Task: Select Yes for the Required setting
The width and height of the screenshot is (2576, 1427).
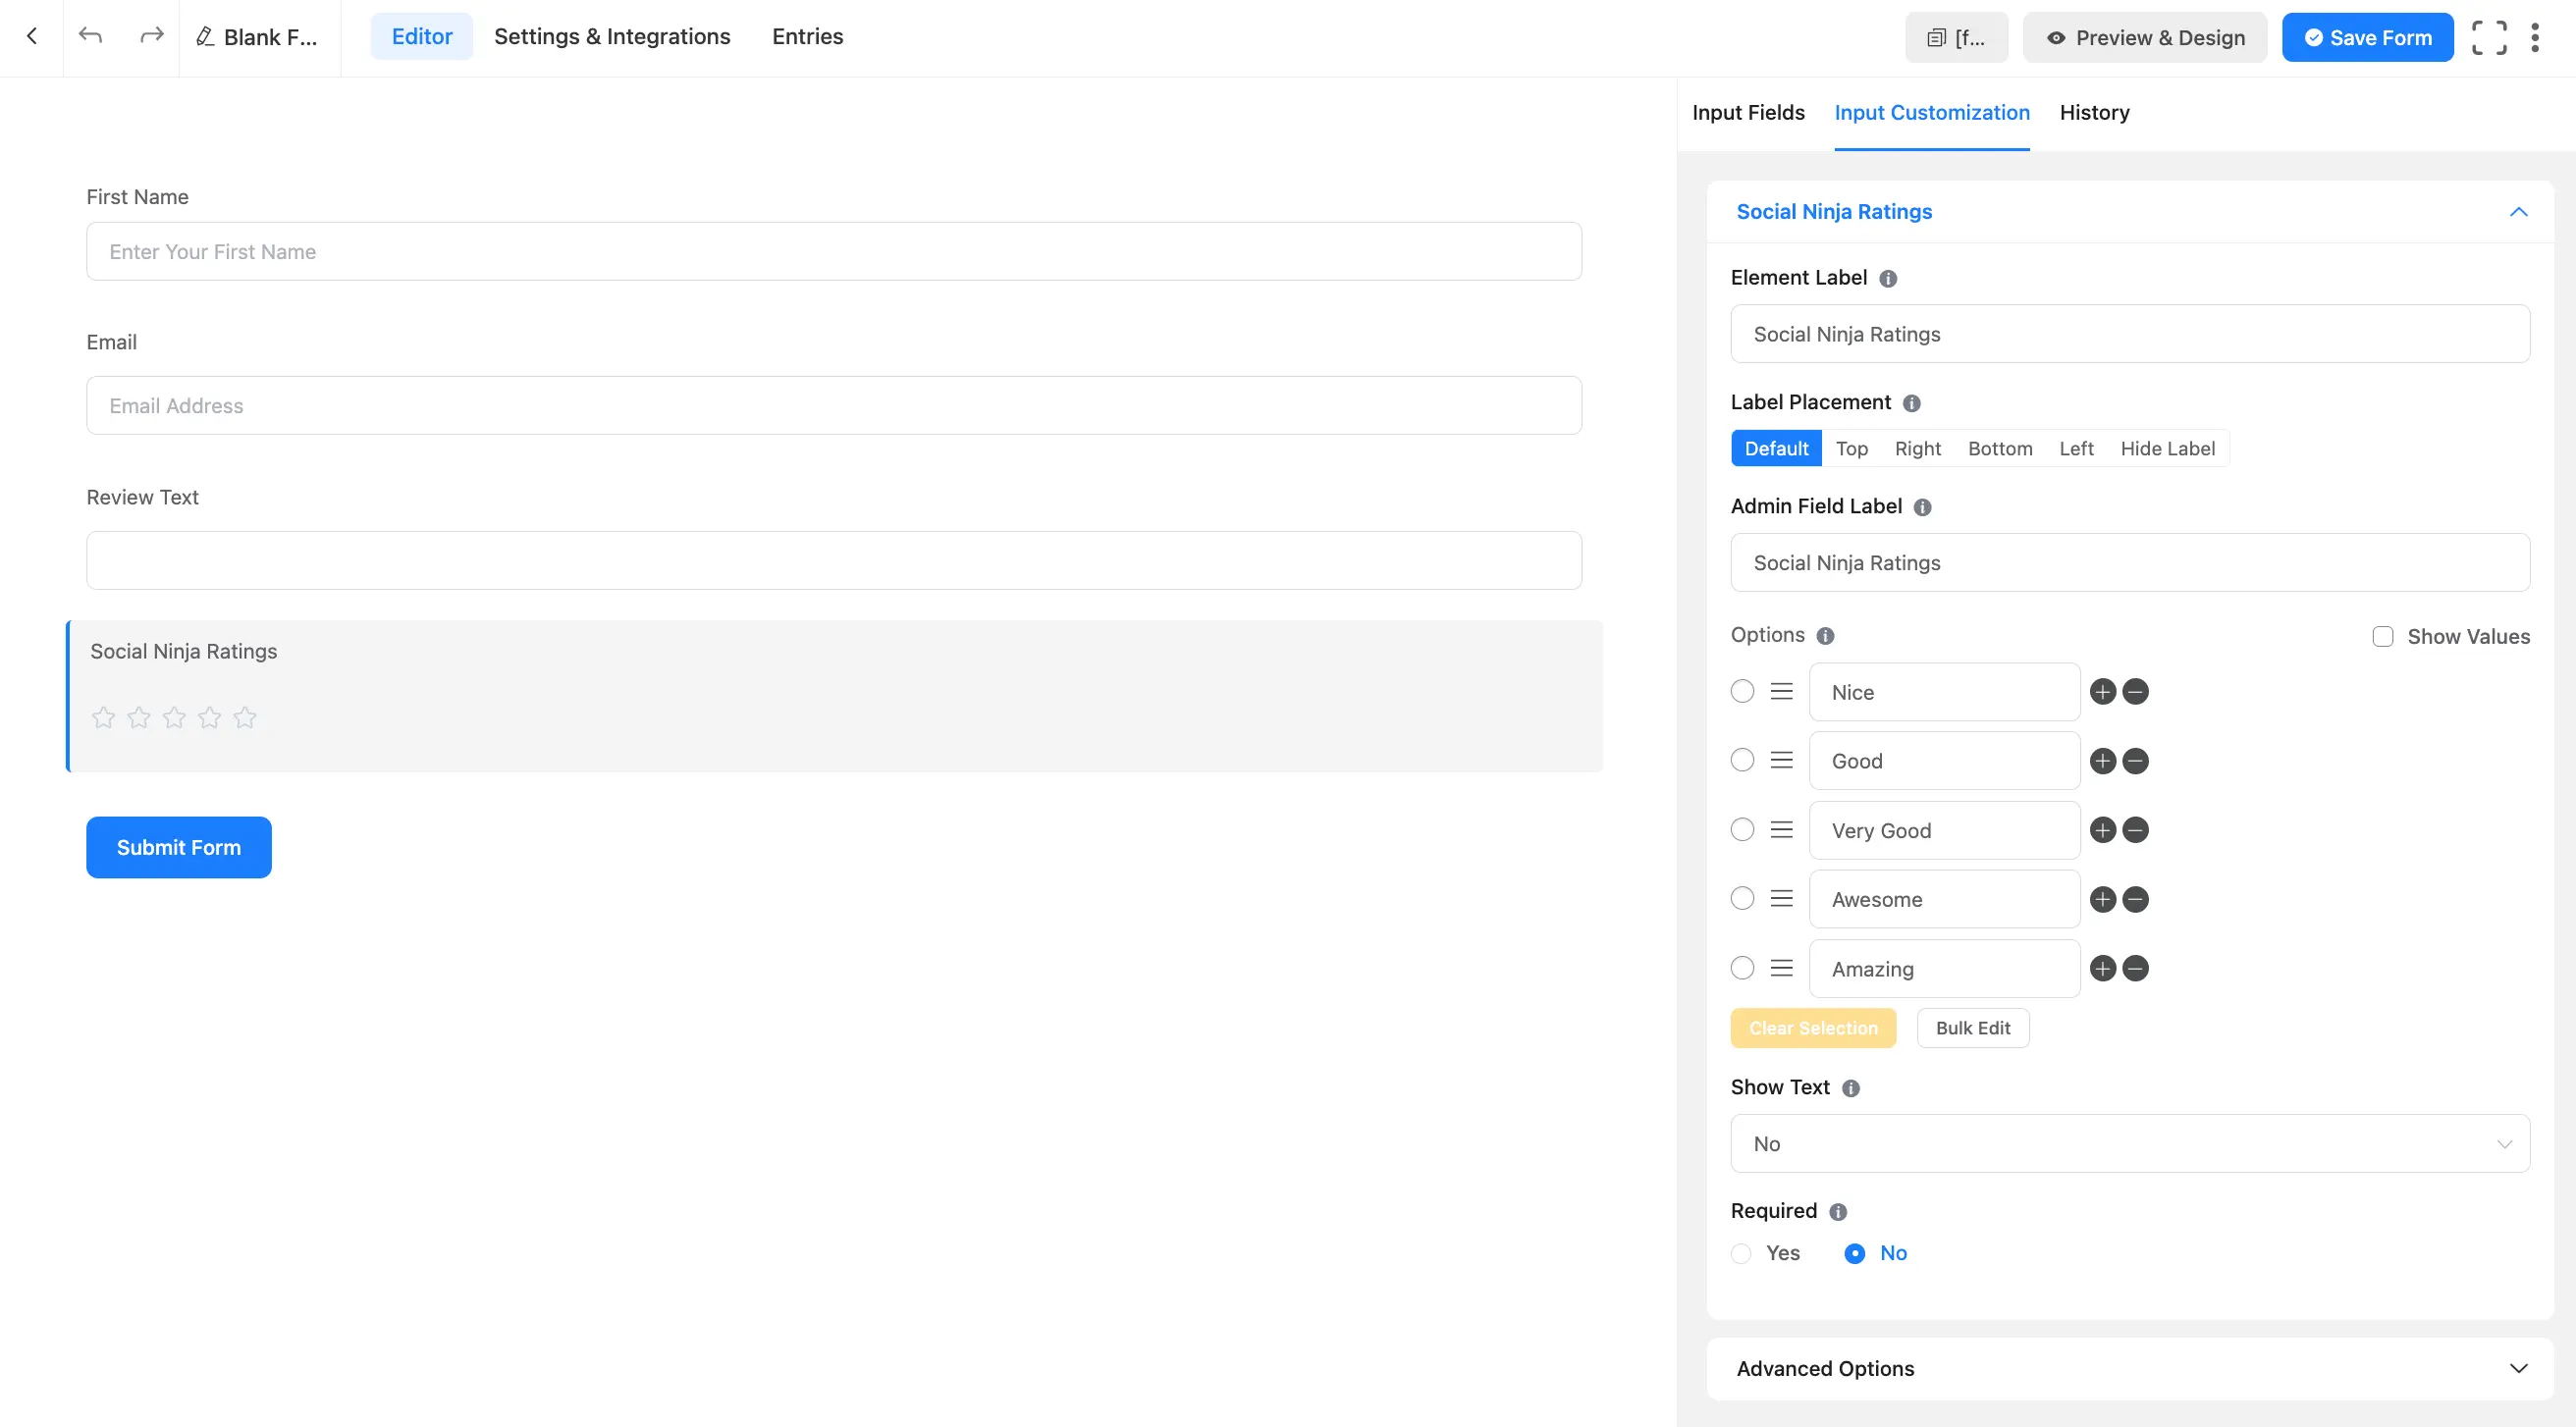Action: pos(1742,1253)
